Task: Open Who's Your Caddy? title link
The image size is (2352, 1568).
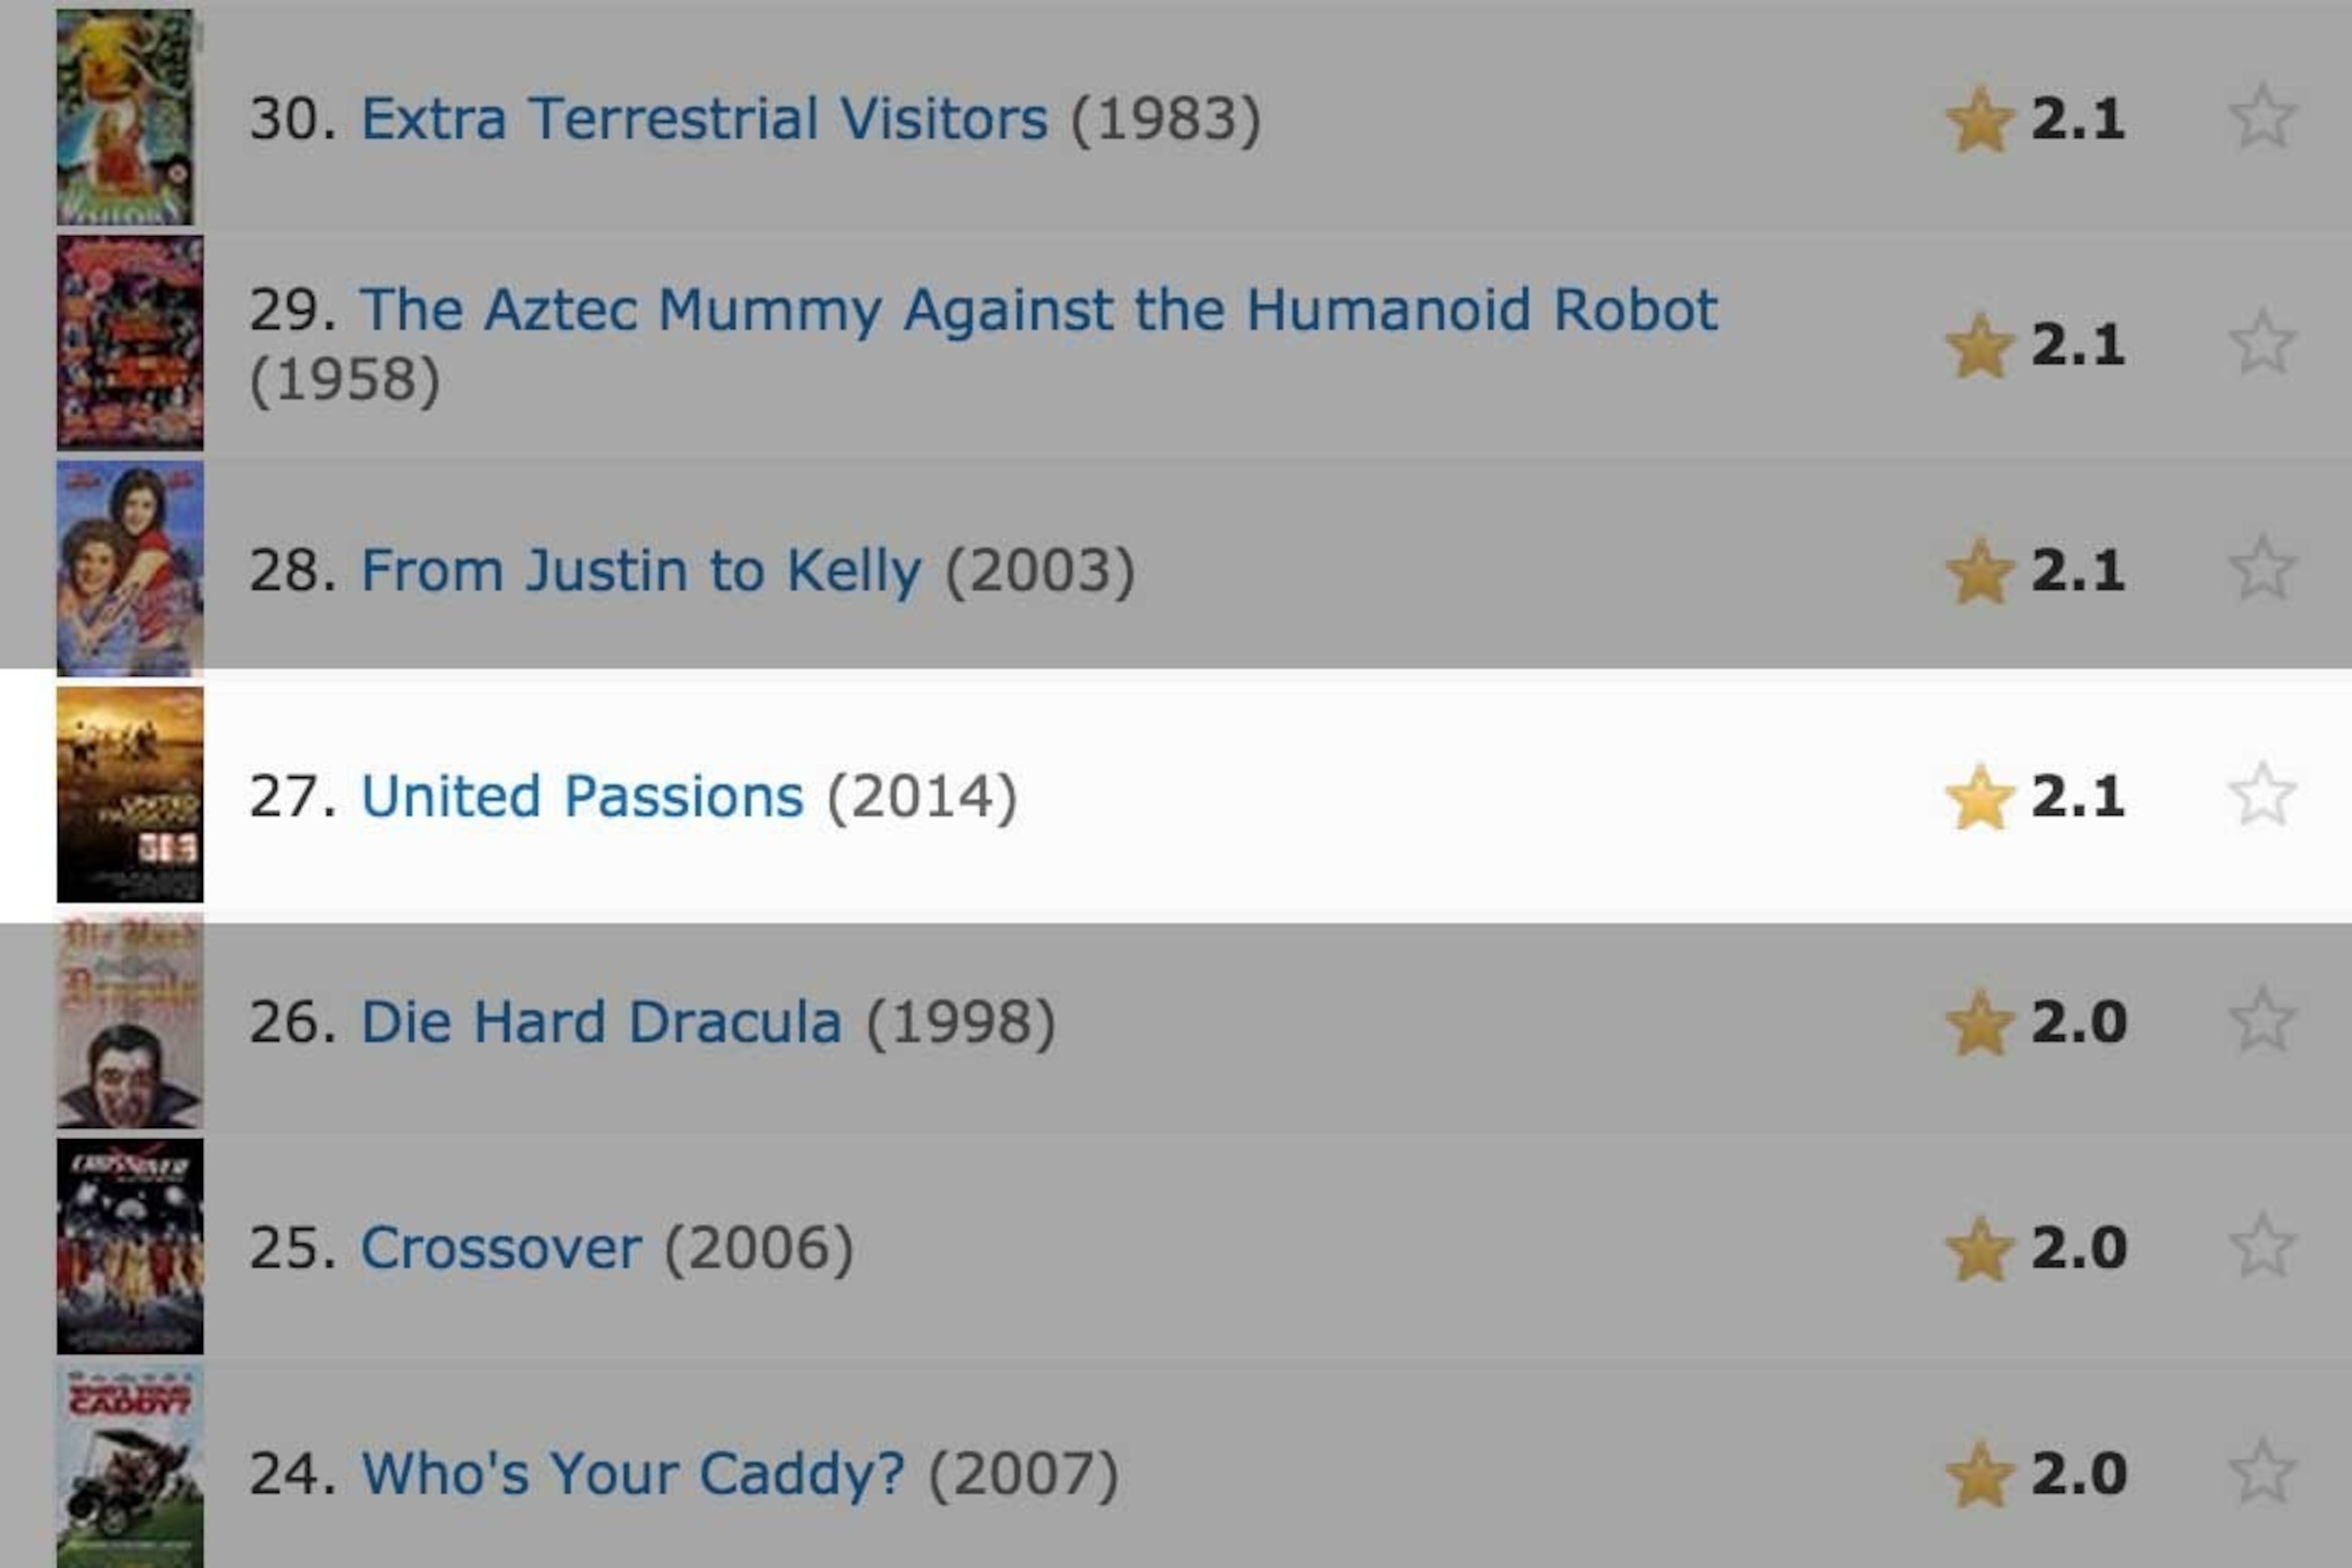Action: (x=633, y=1474)
